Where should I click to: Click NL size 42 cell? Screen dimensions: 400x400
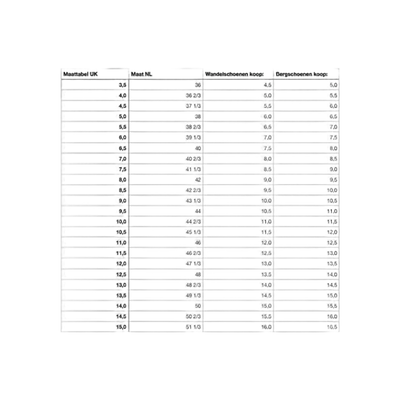click(x=166, y=180)
